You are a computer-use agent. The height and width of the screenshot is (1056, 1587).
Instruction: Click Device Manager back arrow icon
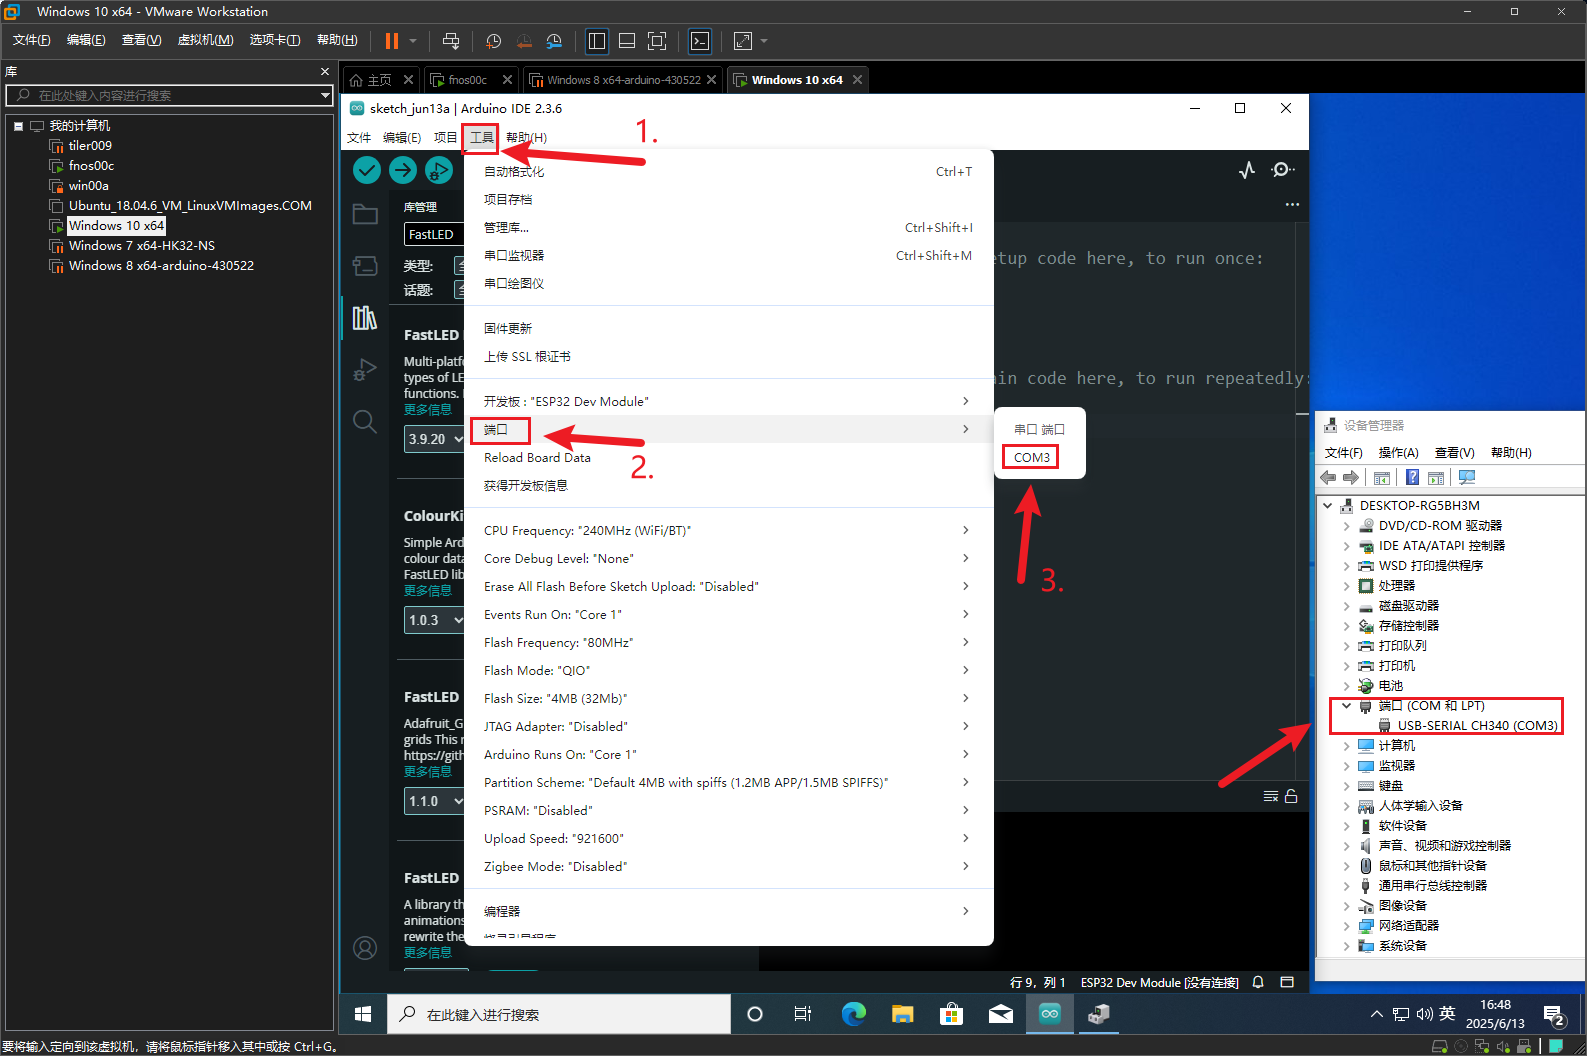[1329, 478]
